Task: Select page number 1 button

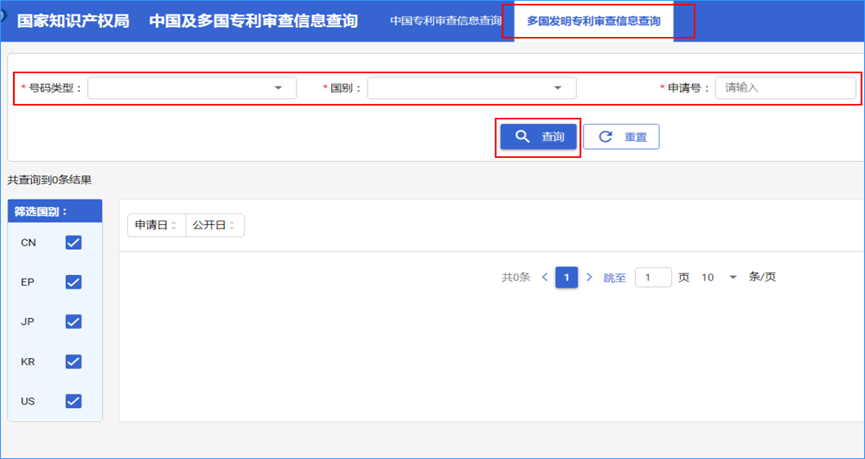Action: tap(567, 277)
